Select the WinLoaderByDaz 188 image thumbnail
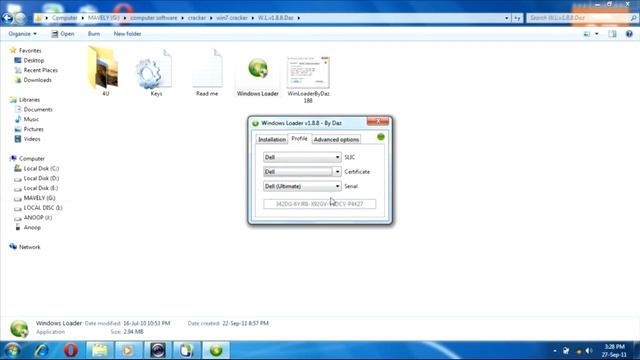The image size is (640, 360). (308, 73)
